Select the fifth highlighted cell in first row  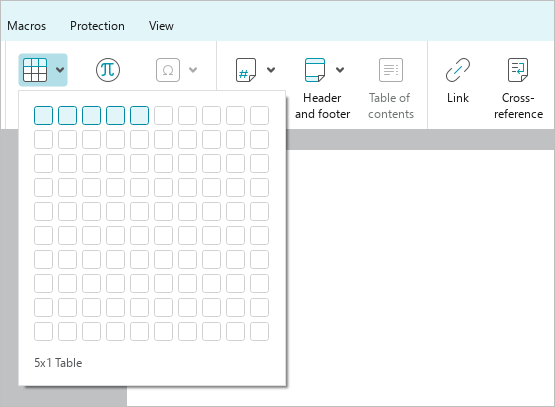point(139,115)
